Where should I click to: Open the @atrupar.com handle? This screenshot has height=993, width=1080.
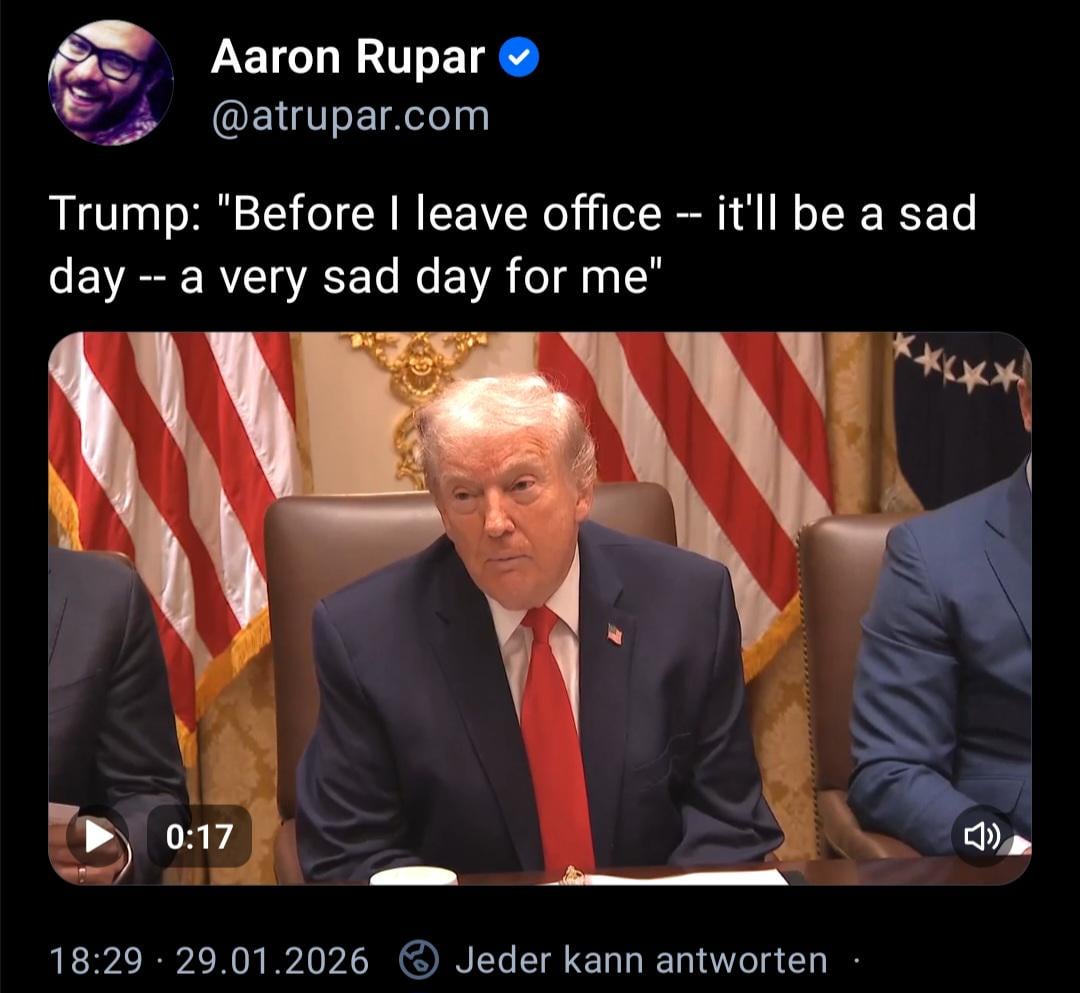pos(351,116)
